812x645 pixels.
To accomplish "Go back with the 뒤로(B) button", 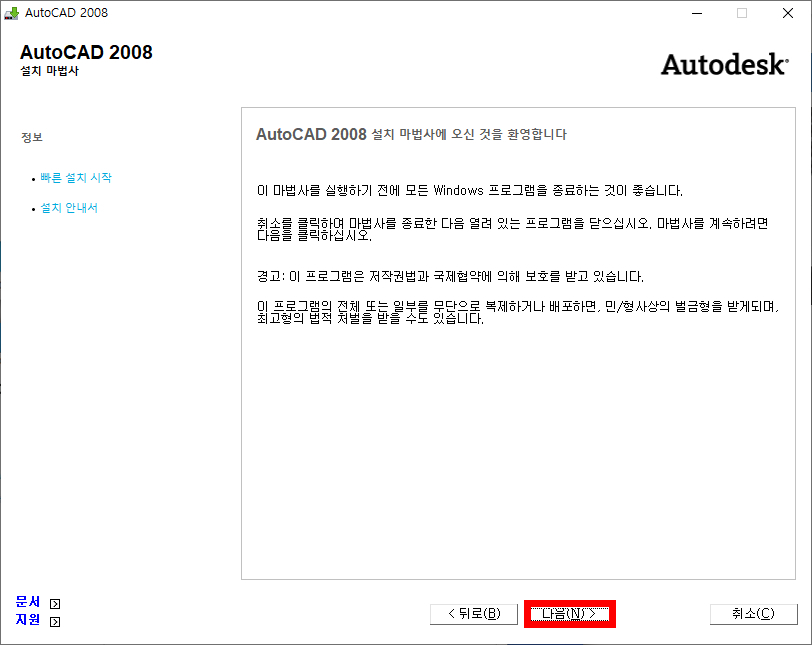I will pos(474,614).
